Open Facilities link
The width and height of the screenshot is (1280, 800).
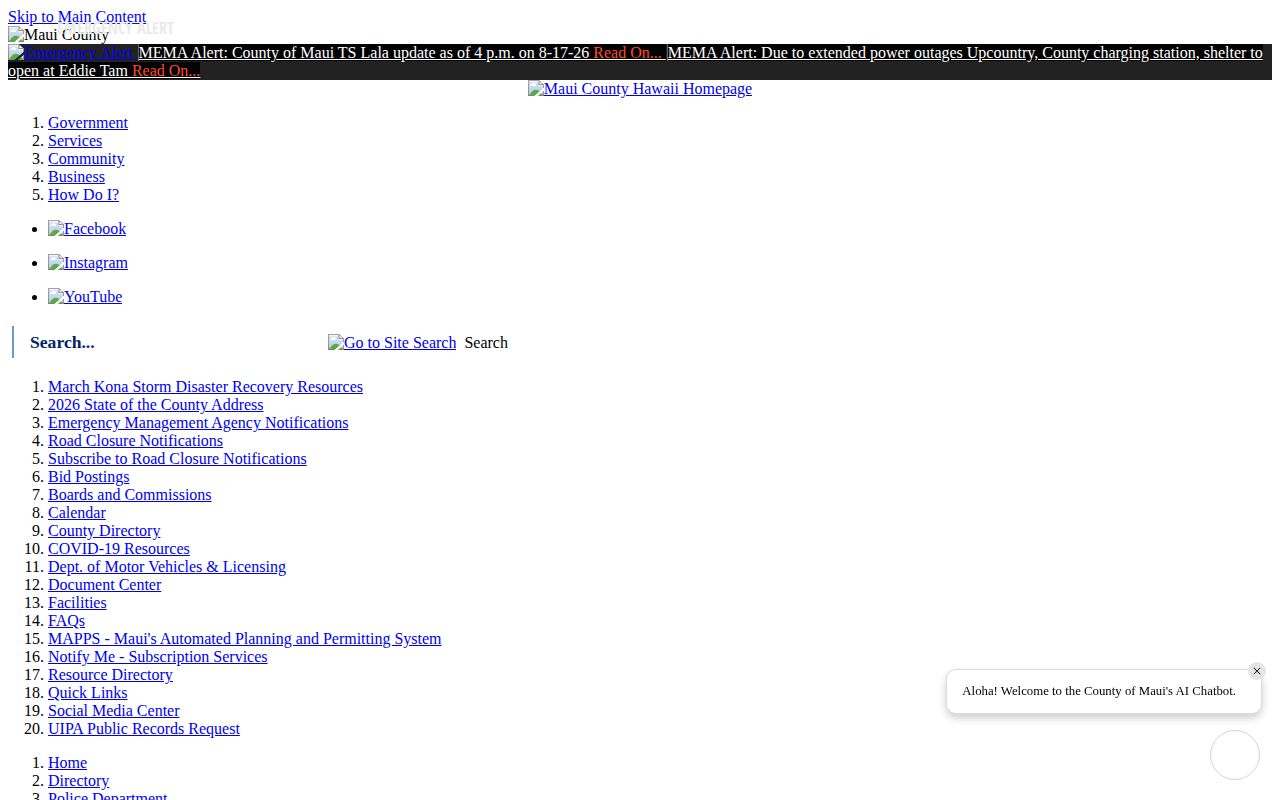coord(77,603)
